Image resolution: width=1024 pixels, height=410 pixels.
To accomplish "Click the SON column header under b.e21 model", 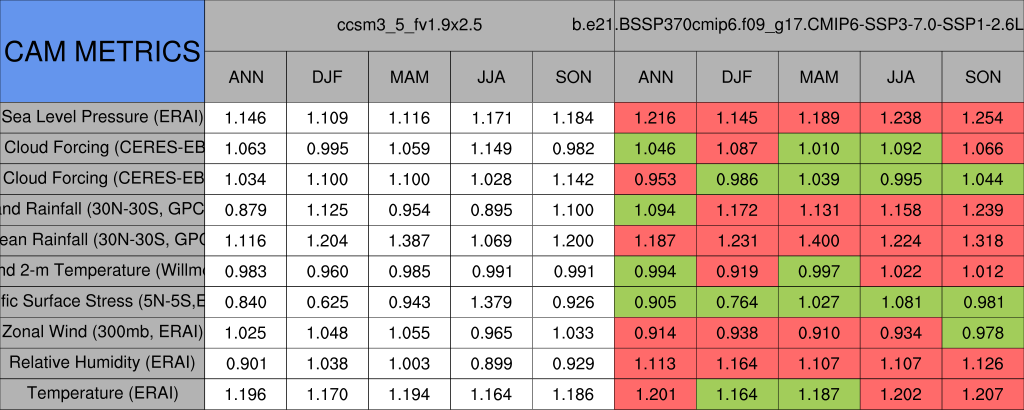I will coord(983,77).
